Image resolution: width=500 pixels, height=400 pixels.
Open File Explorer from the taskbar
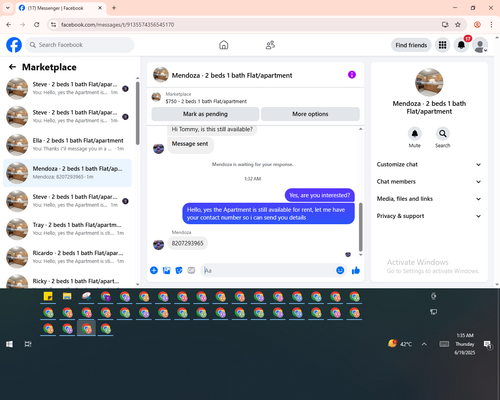pyautogui.click(x=67, y=296)
